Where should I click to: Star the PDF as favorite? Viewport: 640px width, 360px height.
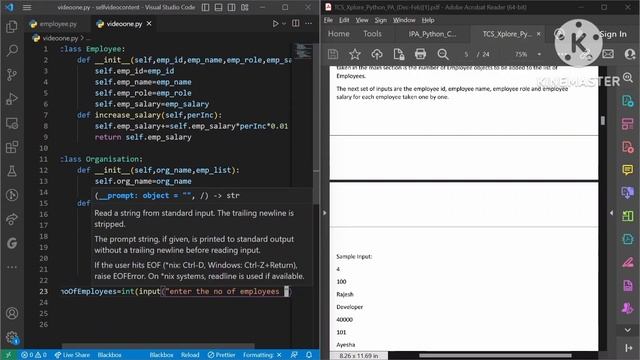(355, 54)
